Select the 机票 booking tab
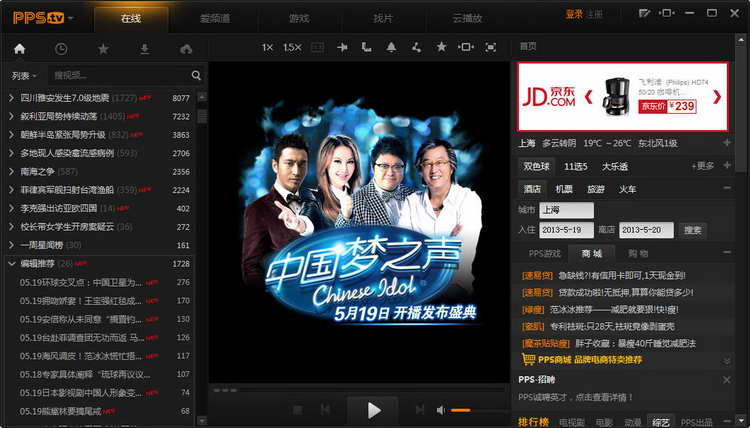750x428 pixels. tap(564, 189)
